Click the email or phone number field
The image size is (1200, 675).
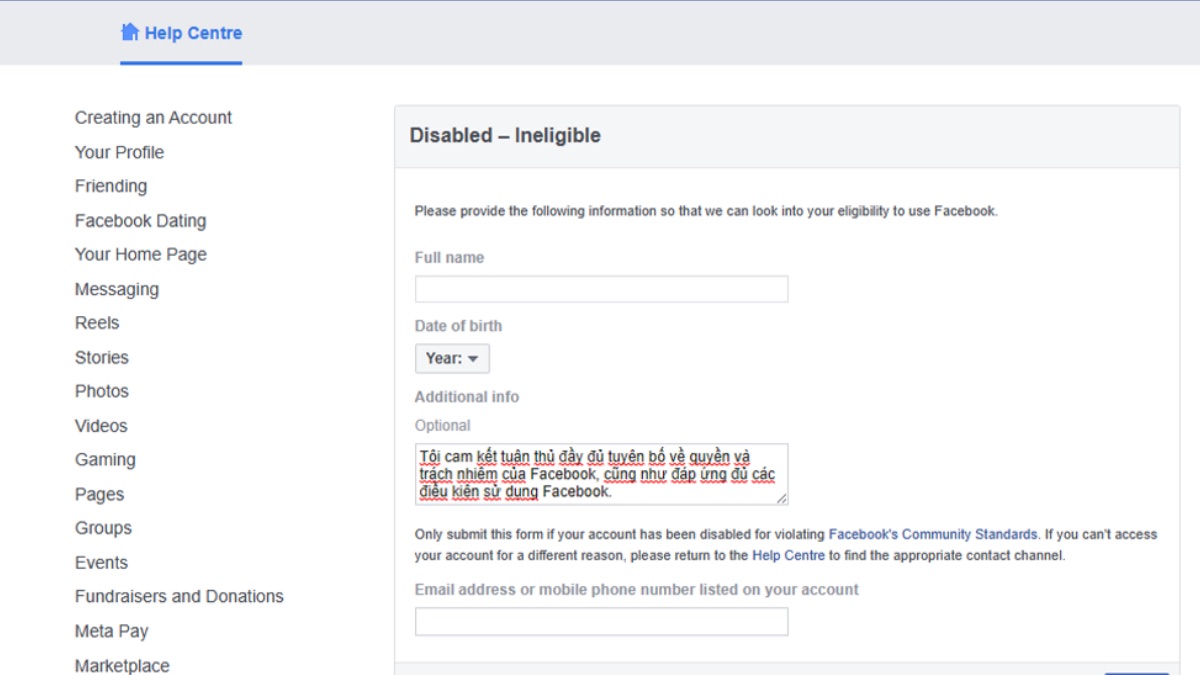point(601,621)
